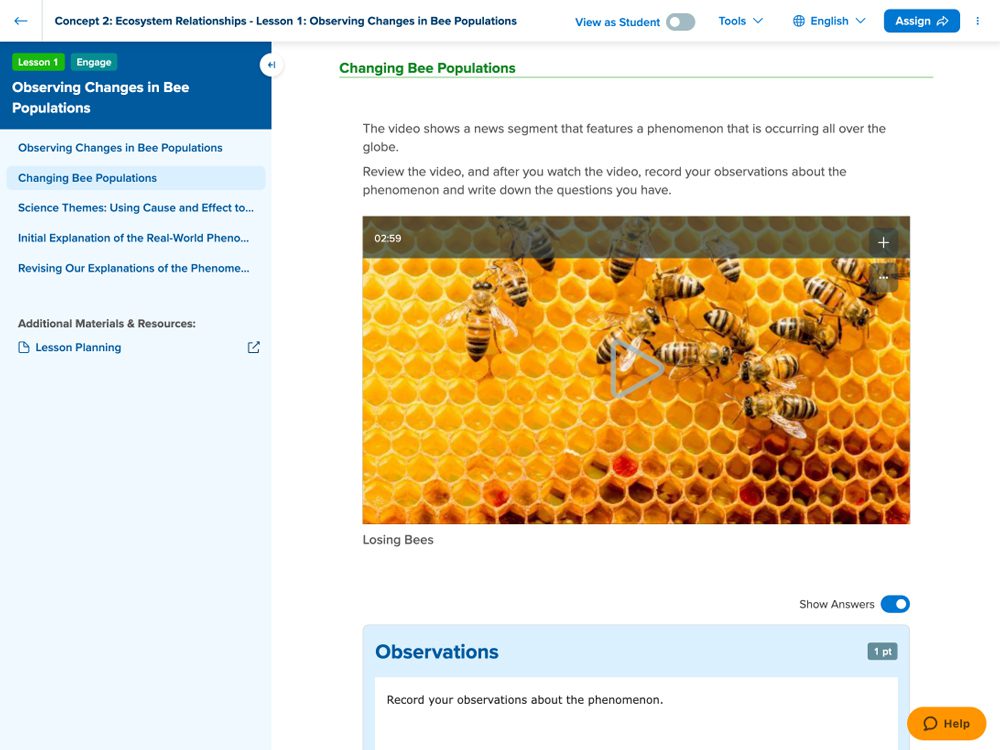This screenshot has height=750, width=1000.
Task: Open Science Themes: Using Cause and Effect
Action: (135, 208)
